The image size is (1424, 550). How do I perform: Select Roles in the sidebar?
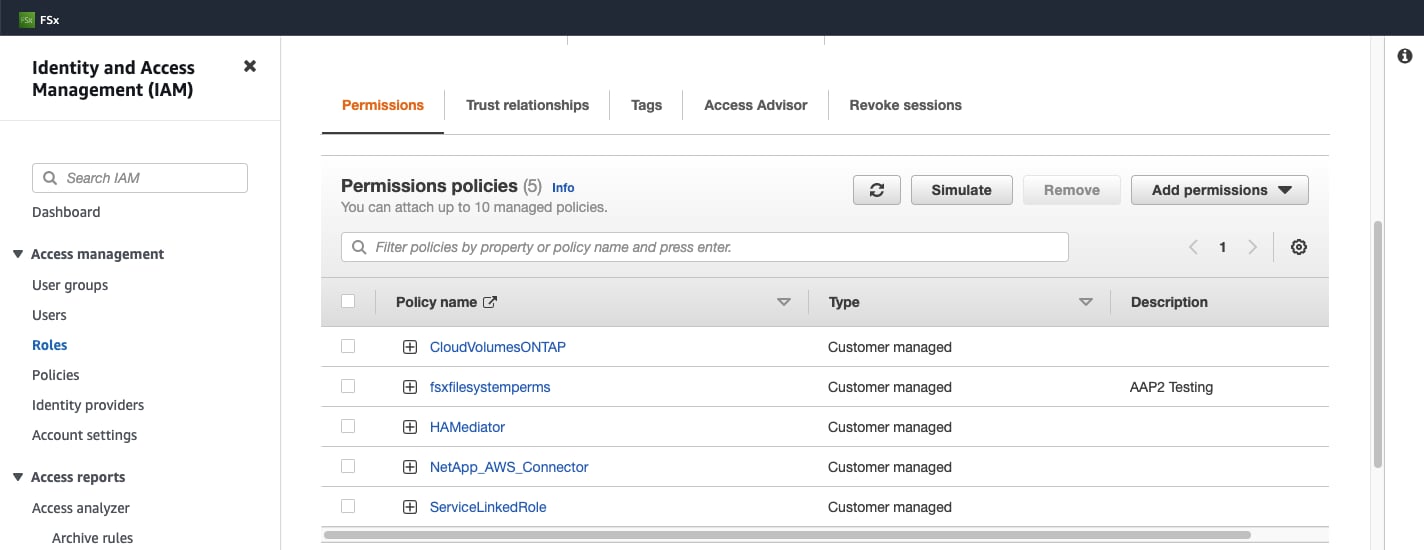50,345
